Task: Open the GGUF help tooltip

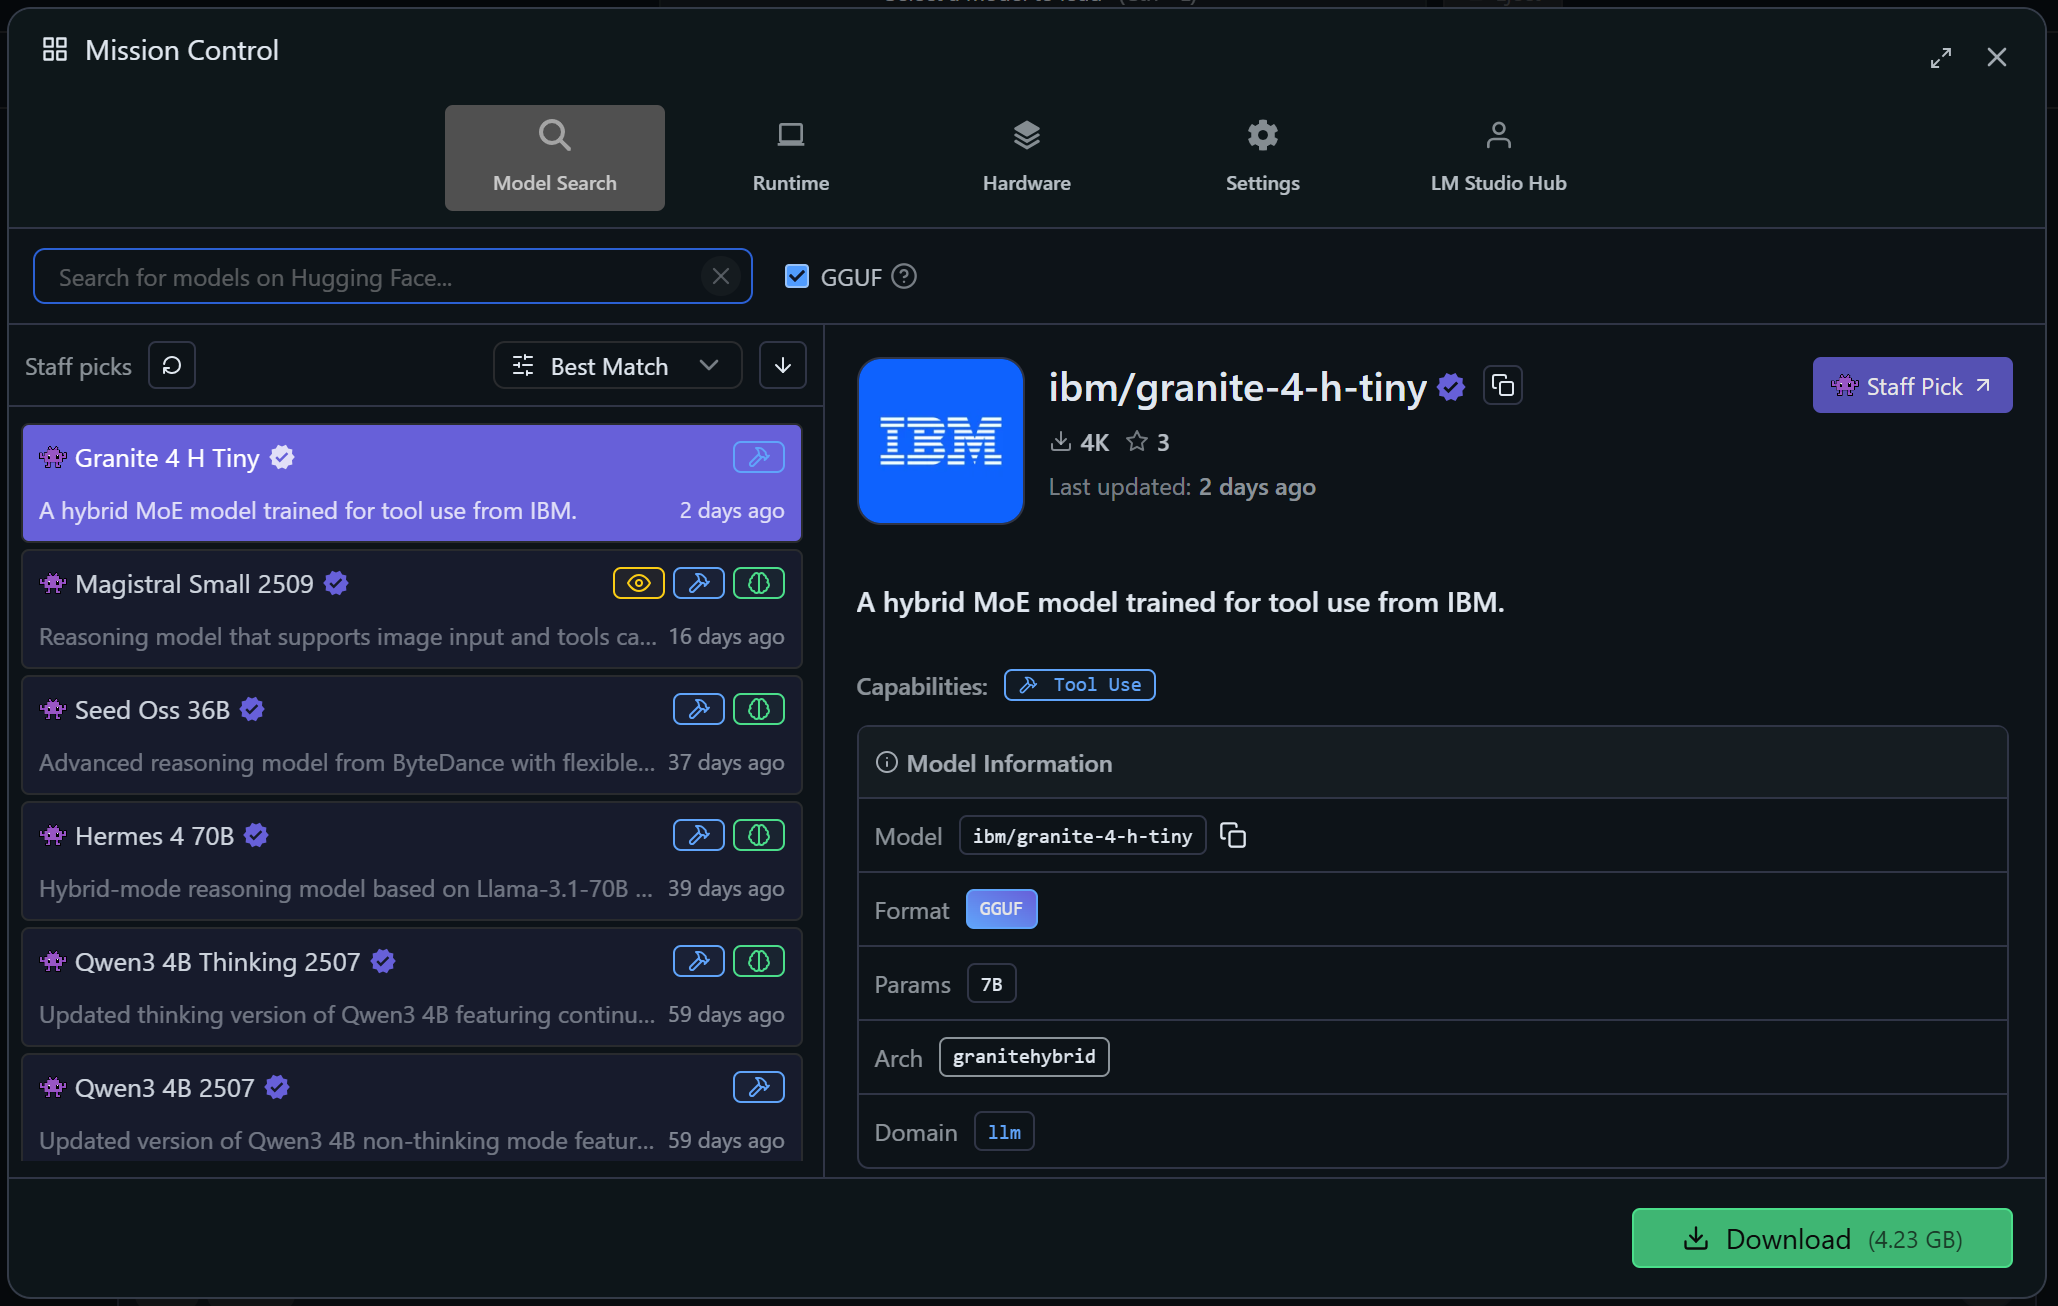Action: (x=903, y=276)
